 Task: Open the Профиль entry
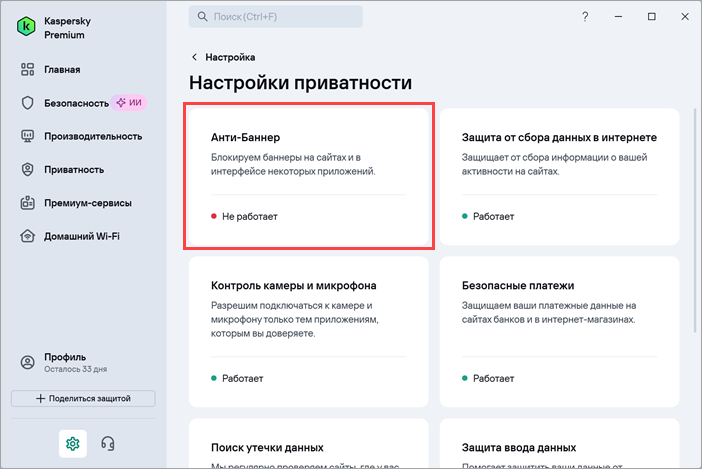point(65,357)
